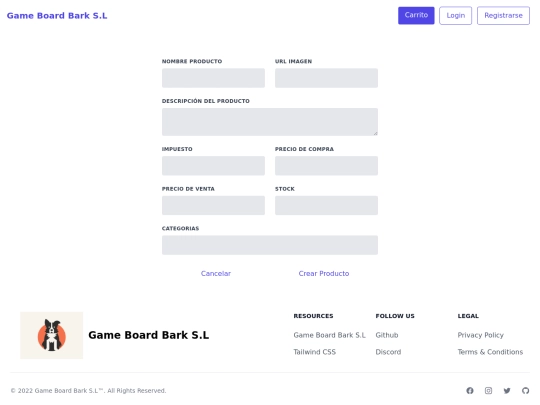Screen dimensions: 540x405
Task: Focus the Impuesto input field
Action: tap(213, 166)
